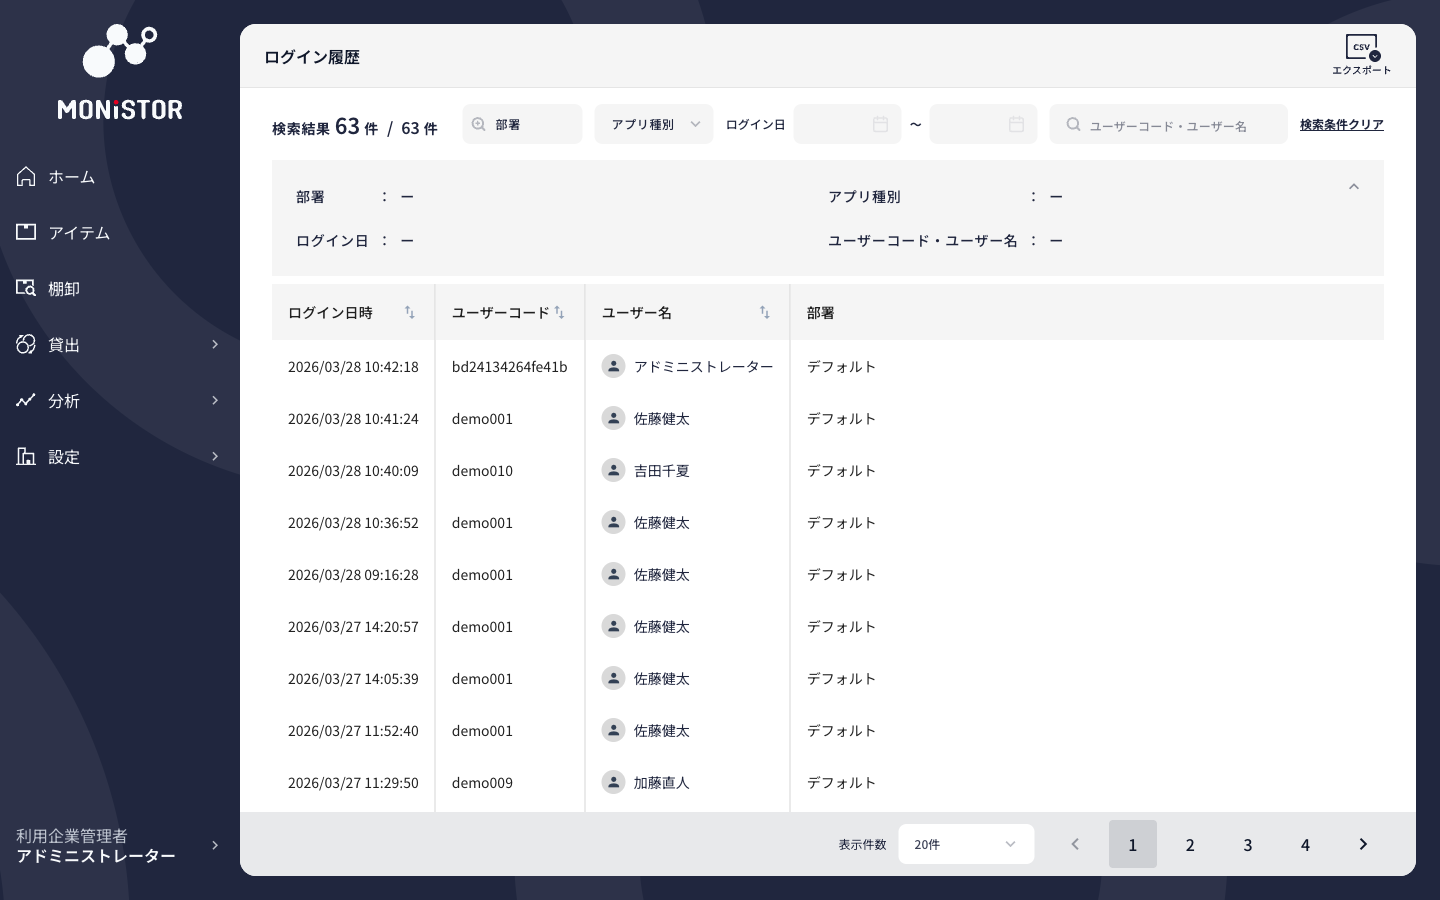Screen dimensions: 1440x900
Task: Collapse the search conditions summary panel
Action: point(1353,187)
